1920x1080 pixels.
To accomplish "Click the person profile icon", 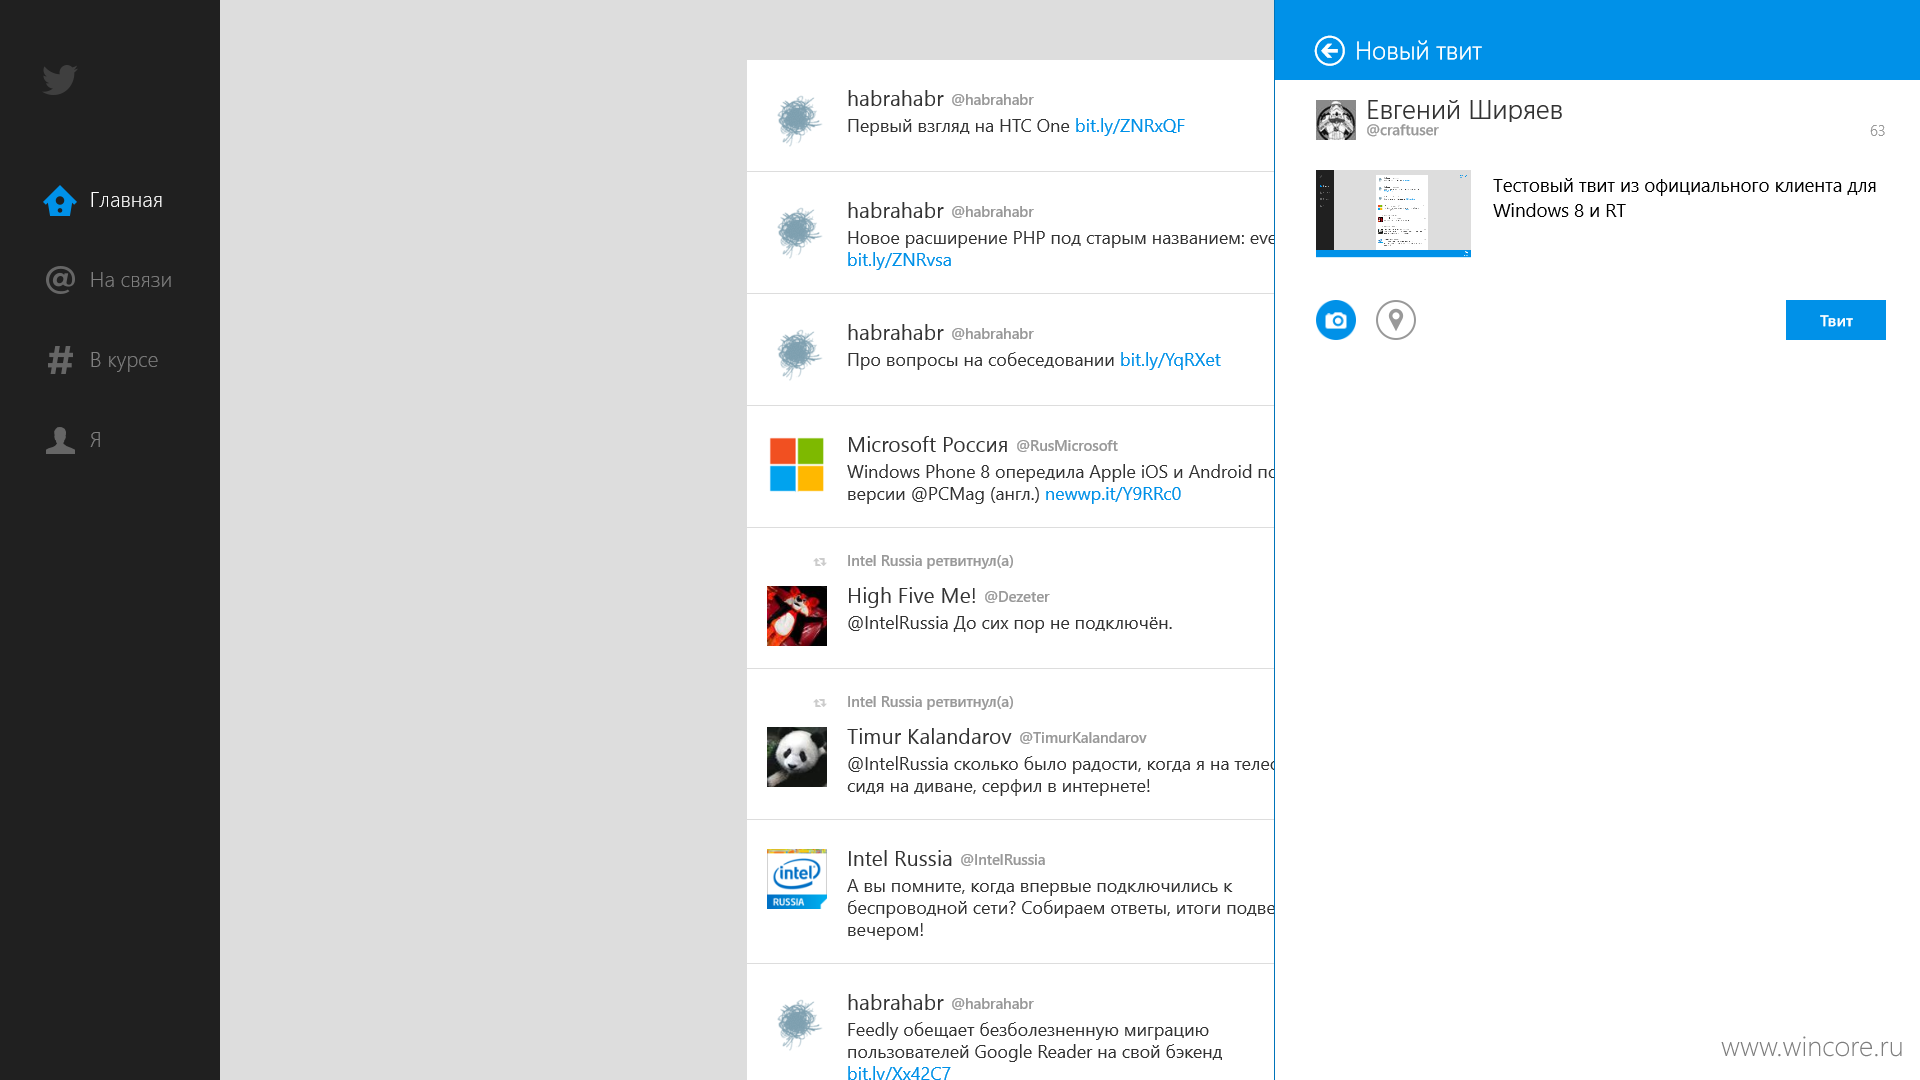I will [x=60, y=440].
